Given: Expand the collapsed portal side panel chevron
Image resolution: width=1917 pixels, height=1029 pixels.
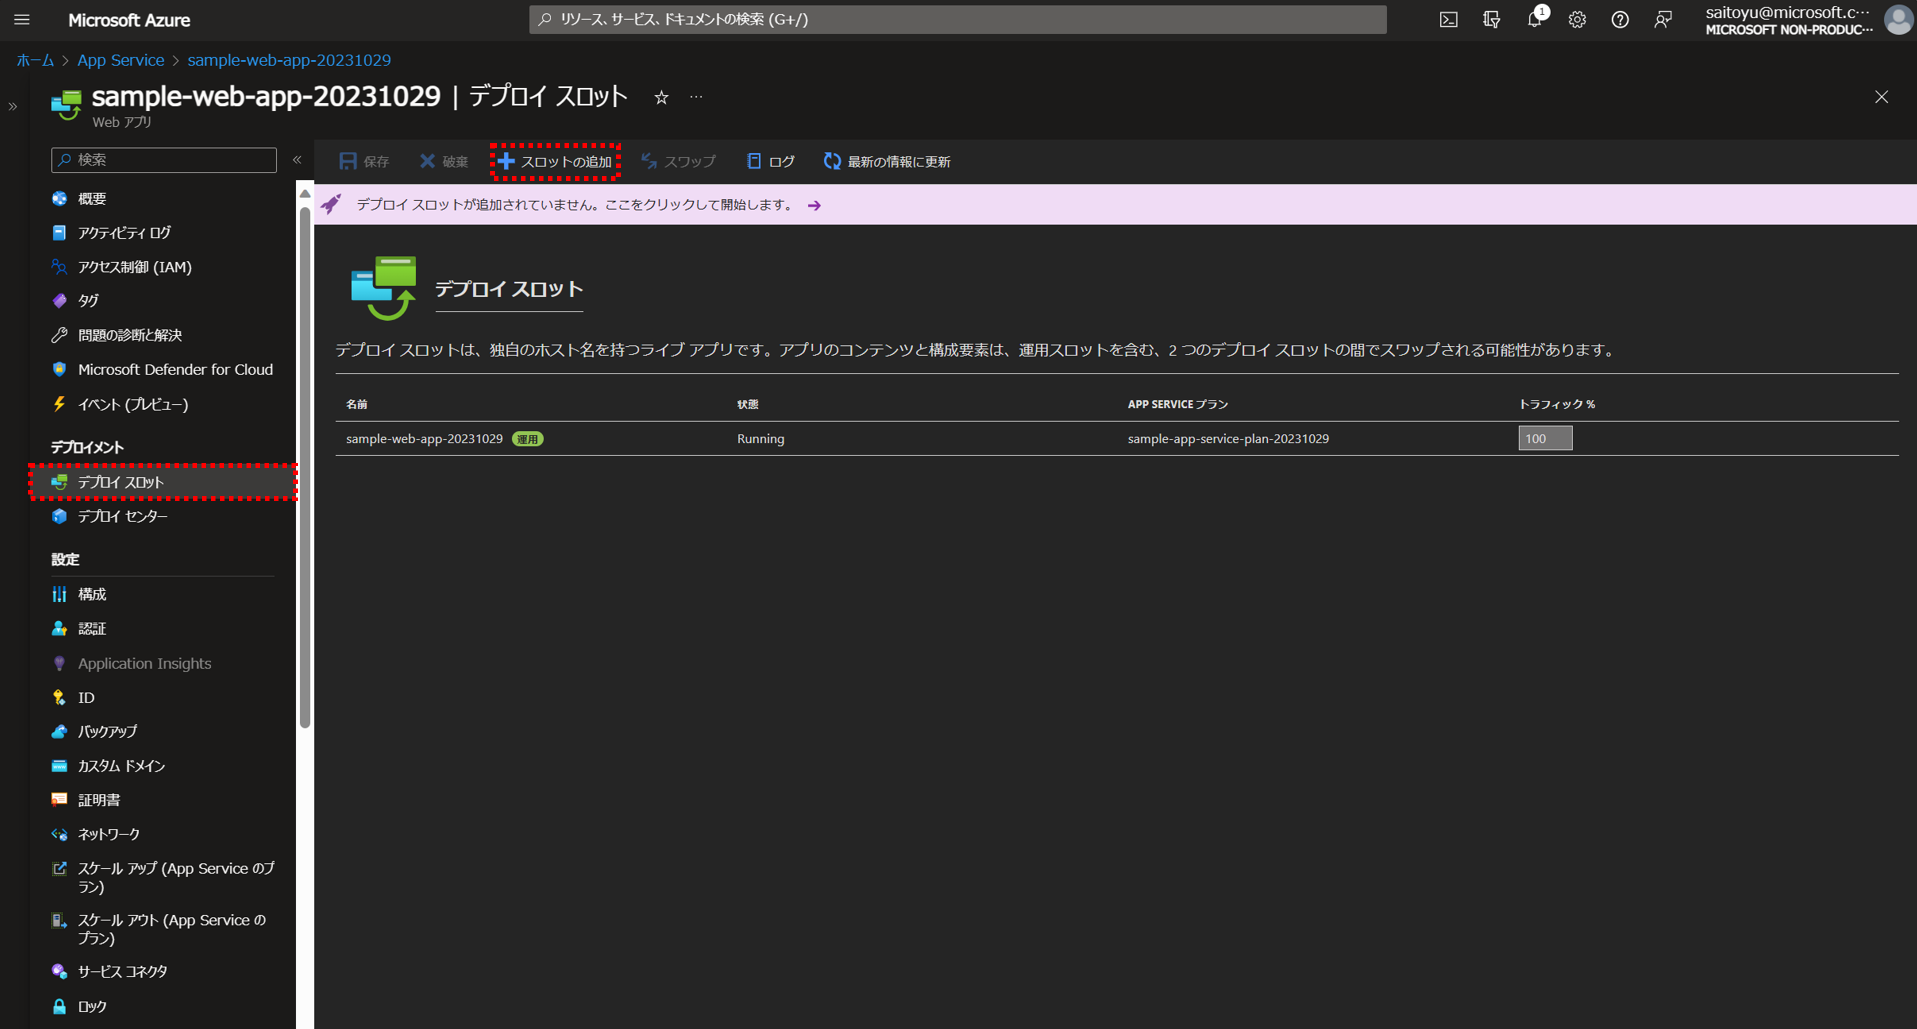Looking at the screenshot, I should click(x=13, y=106).
